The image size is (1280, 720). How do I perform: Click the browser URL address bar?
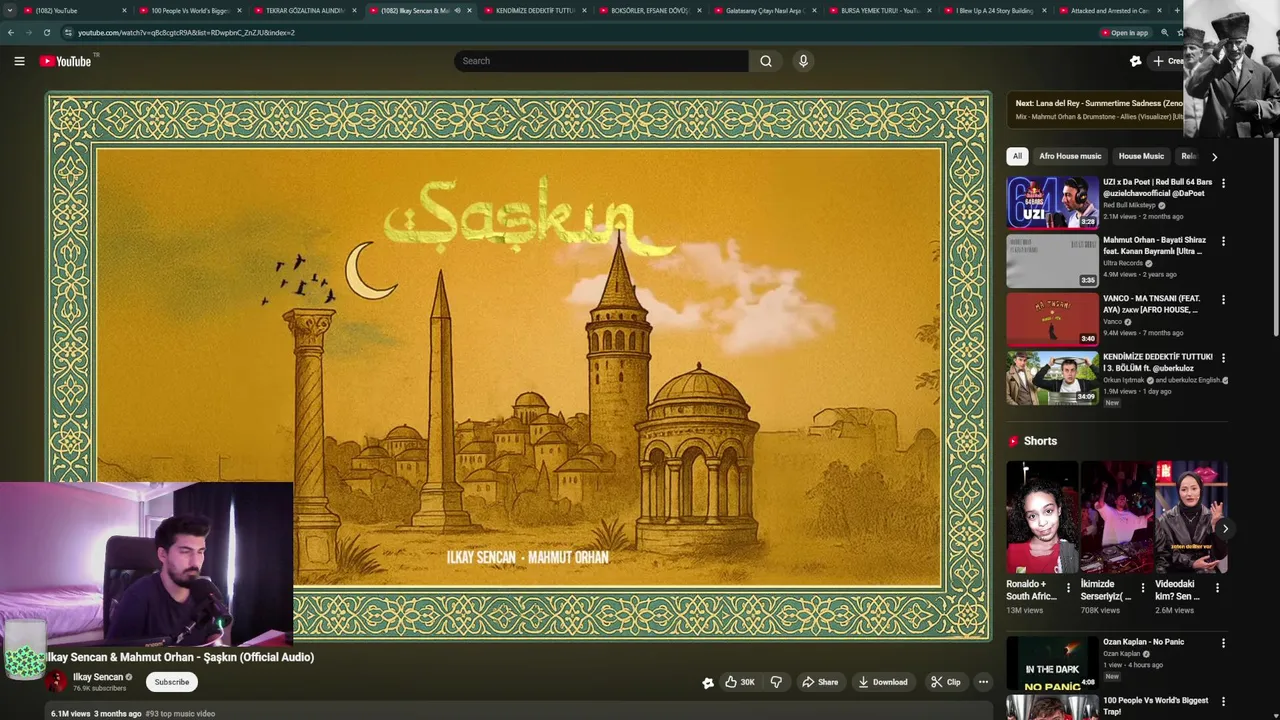pos(580,33)
